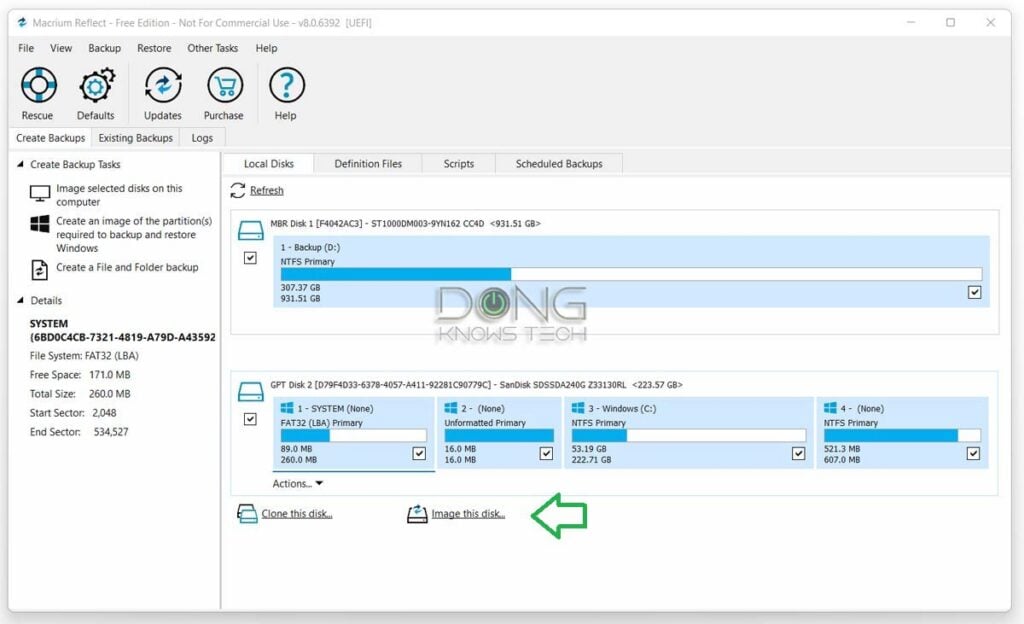The width and height of the screenshot is (1024, 624).
Task: Click Windows flag icon on partition 4
Action: [x=830, y=408]
